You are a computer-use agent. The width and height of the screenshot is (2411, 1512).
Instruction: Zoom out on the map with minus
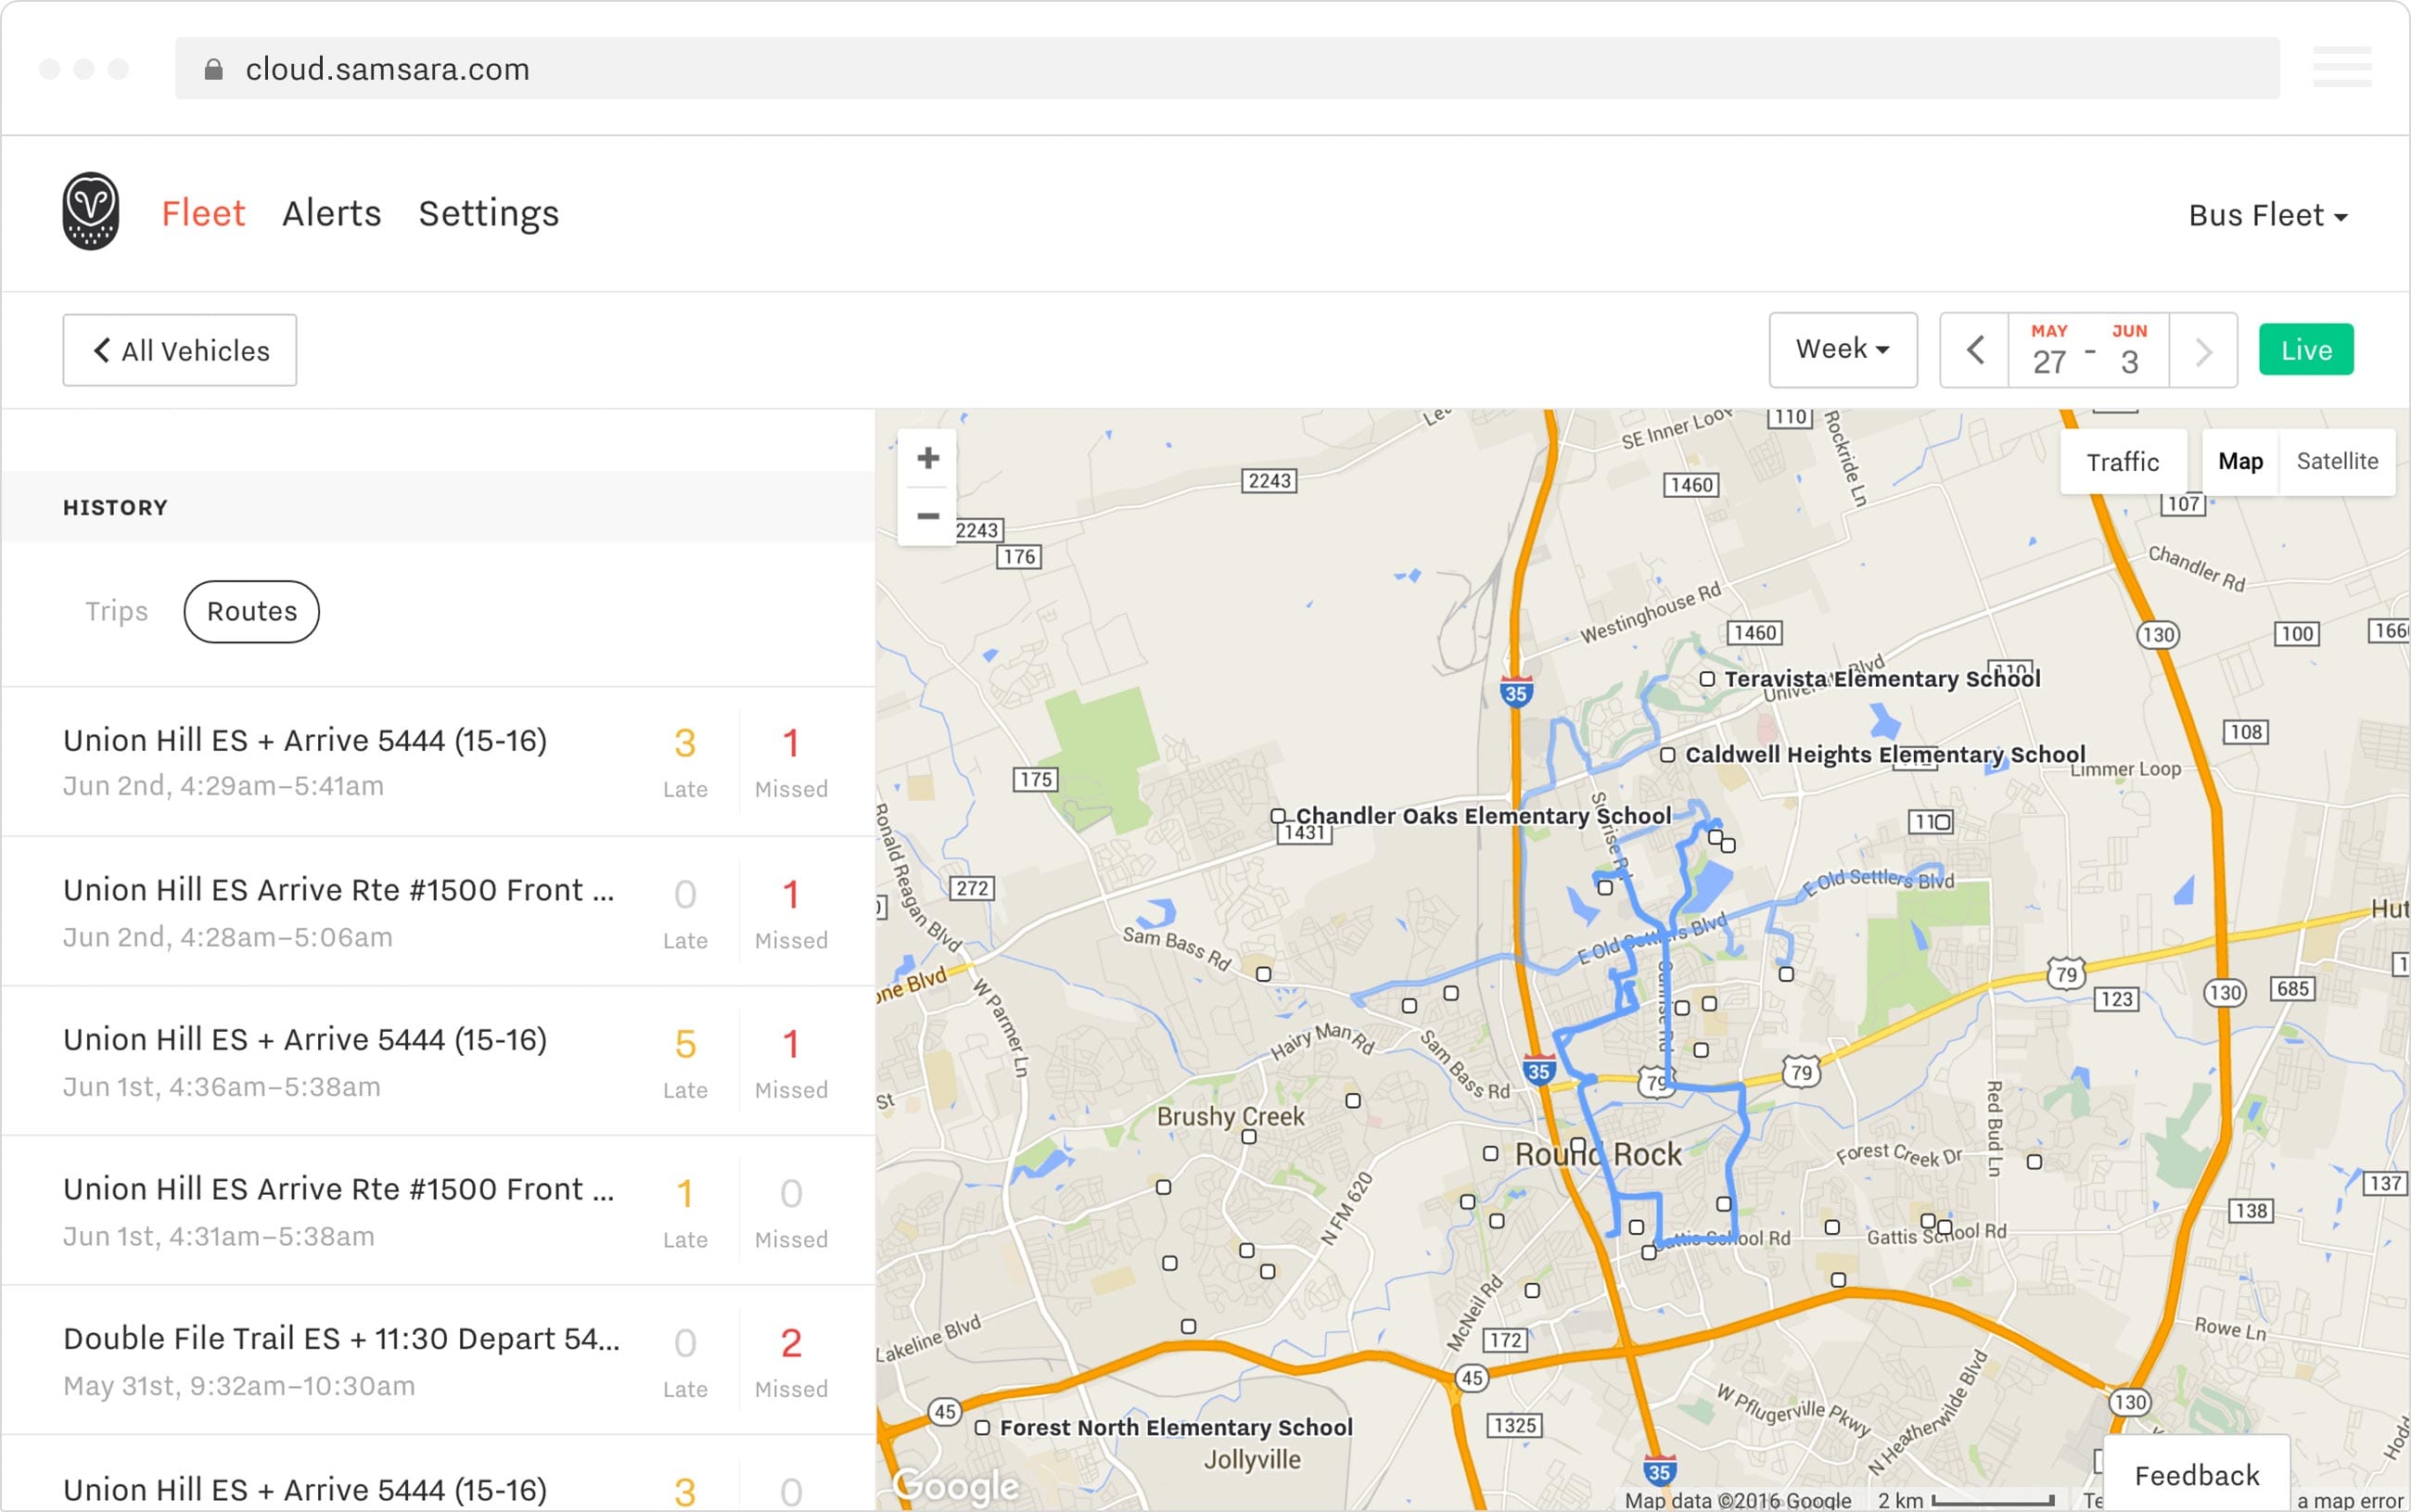click(928, 516)
